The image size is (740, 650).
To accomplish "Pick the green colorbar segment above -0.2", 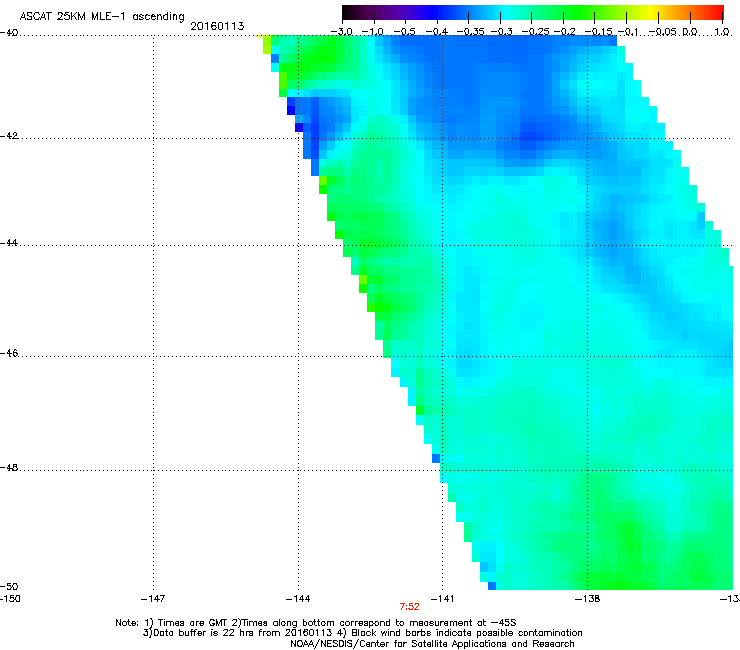I will pyautogui.click(x=563, y=13).
